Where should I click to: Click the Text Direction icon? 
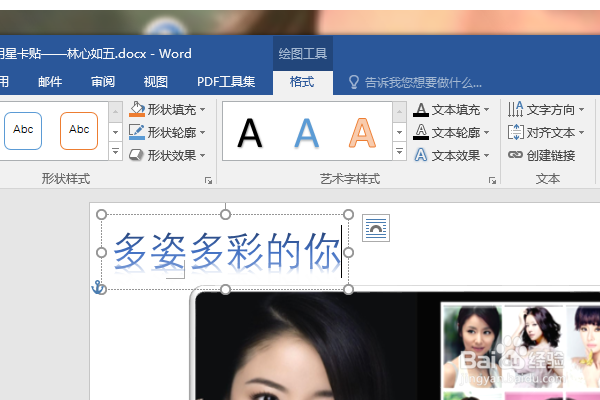point(515,109)
